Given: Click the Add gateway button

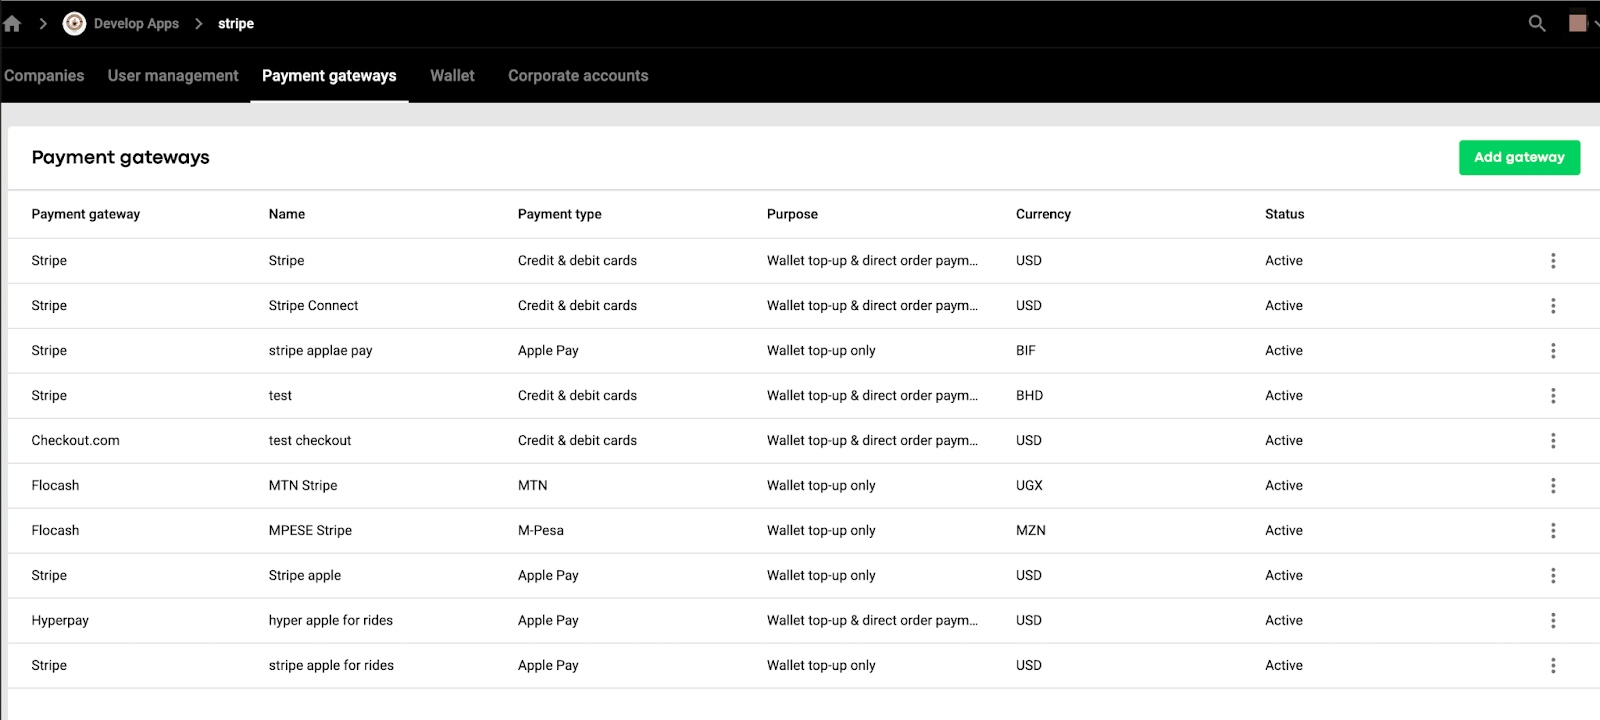Looking at the screenshot, I should [x=1519, y=158].
